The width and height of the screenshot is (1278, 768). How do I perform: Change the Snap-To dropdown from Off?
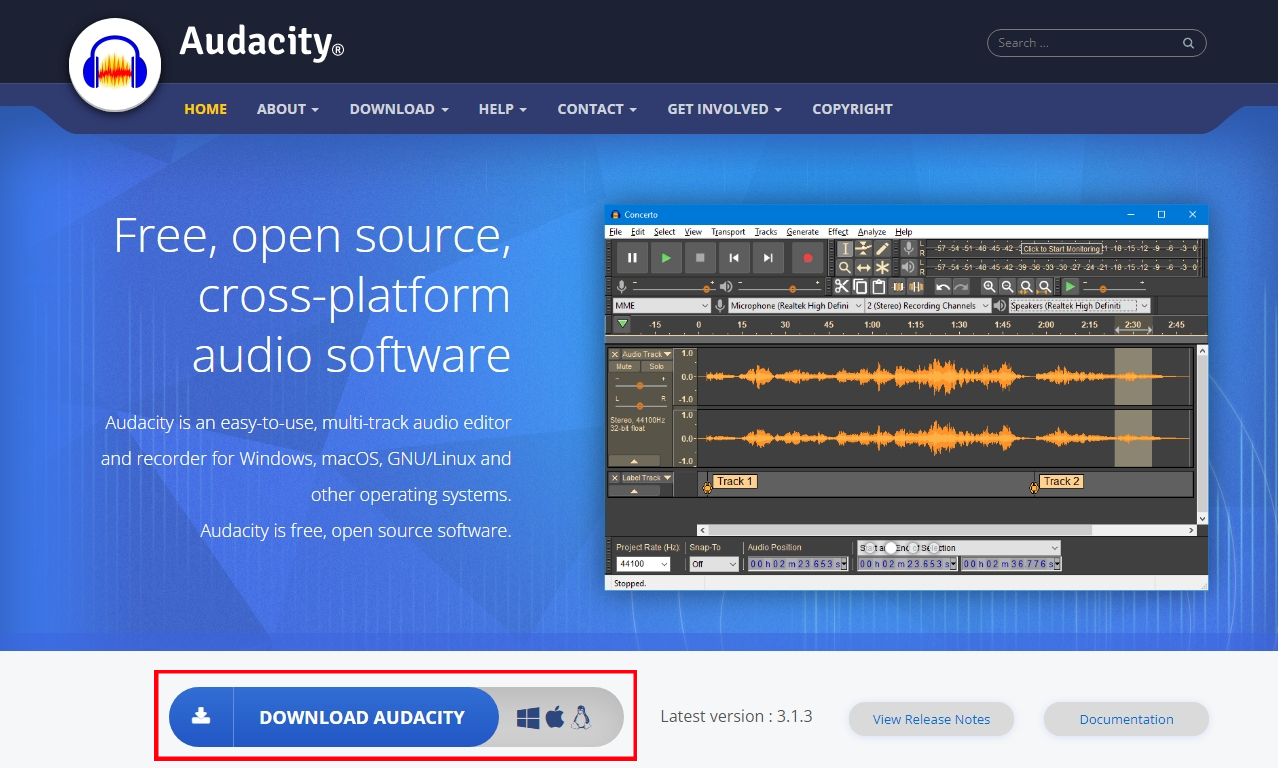tap(712, 563)
